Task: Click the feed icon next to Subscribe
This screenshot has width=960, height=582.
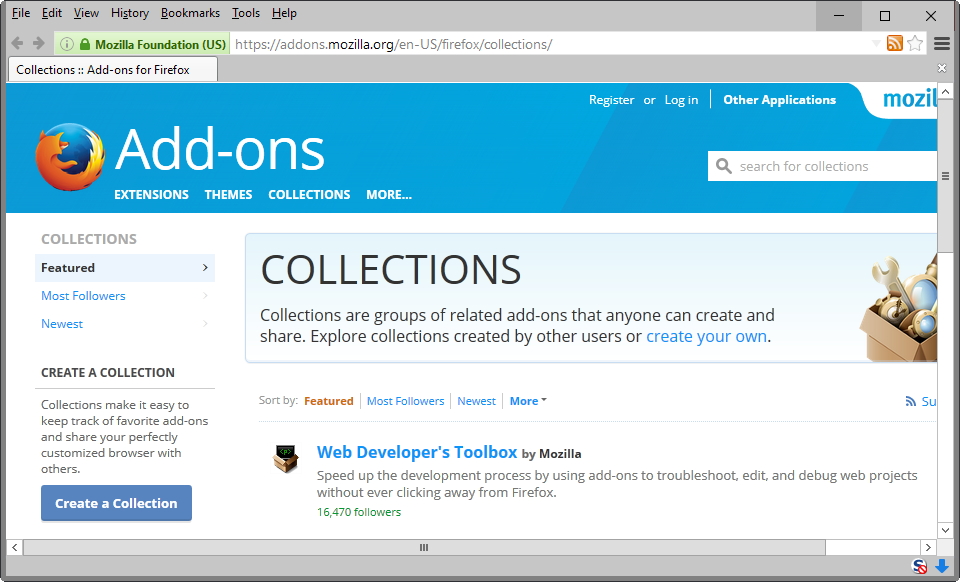Action: (x=910, y=401)
